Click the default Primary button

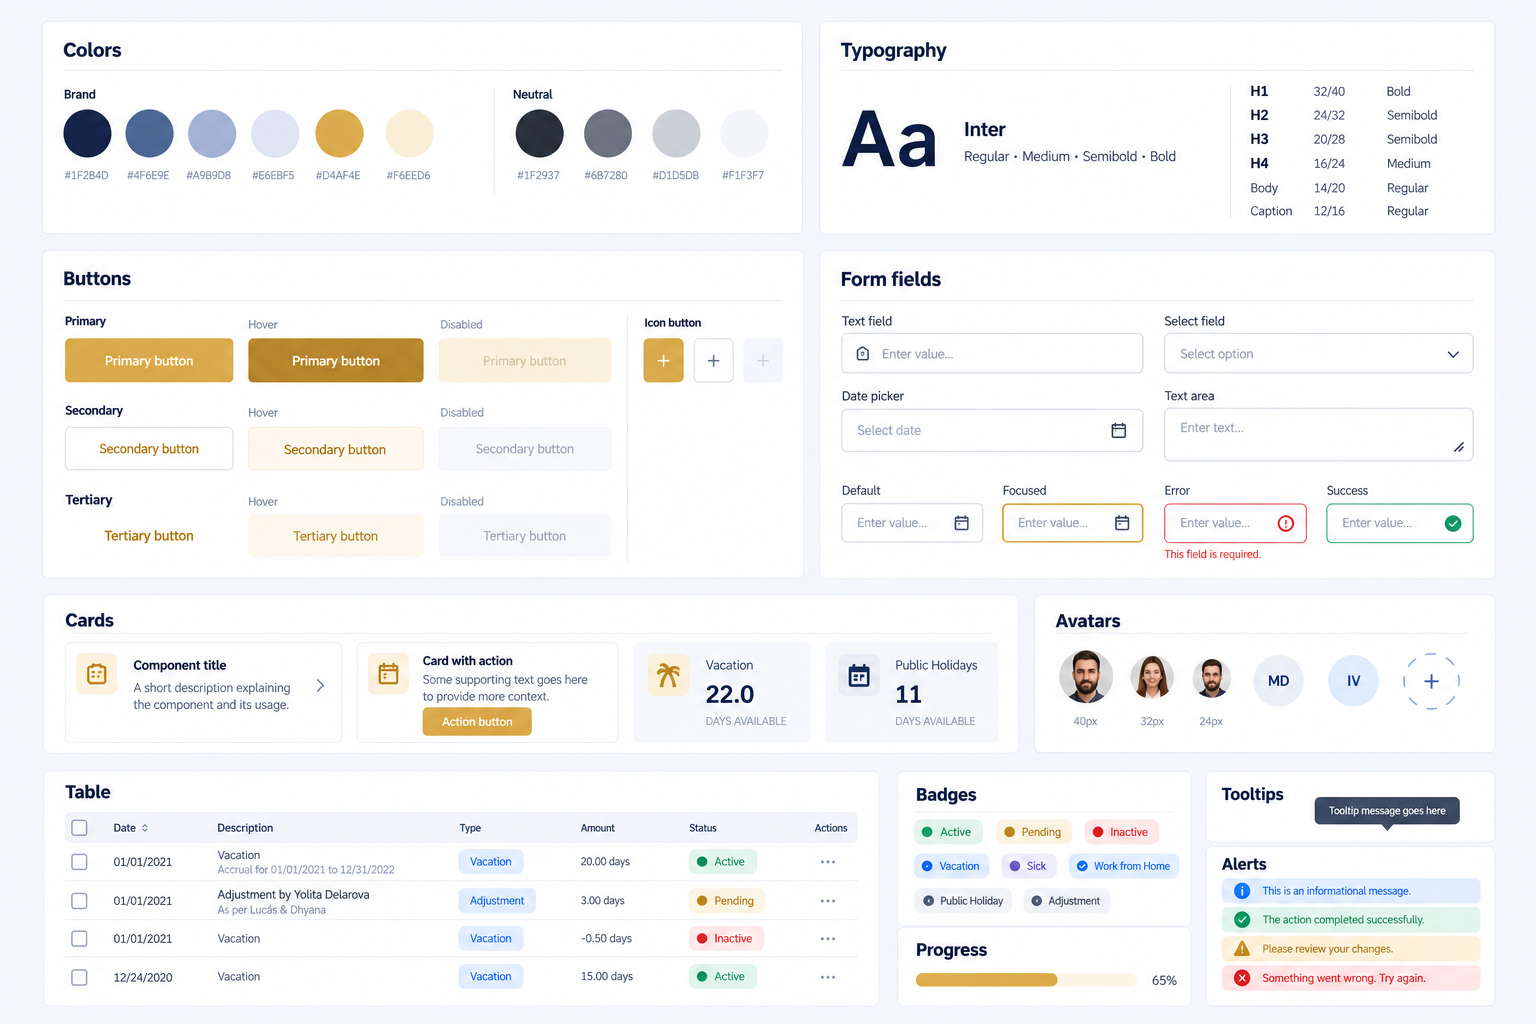149,360
